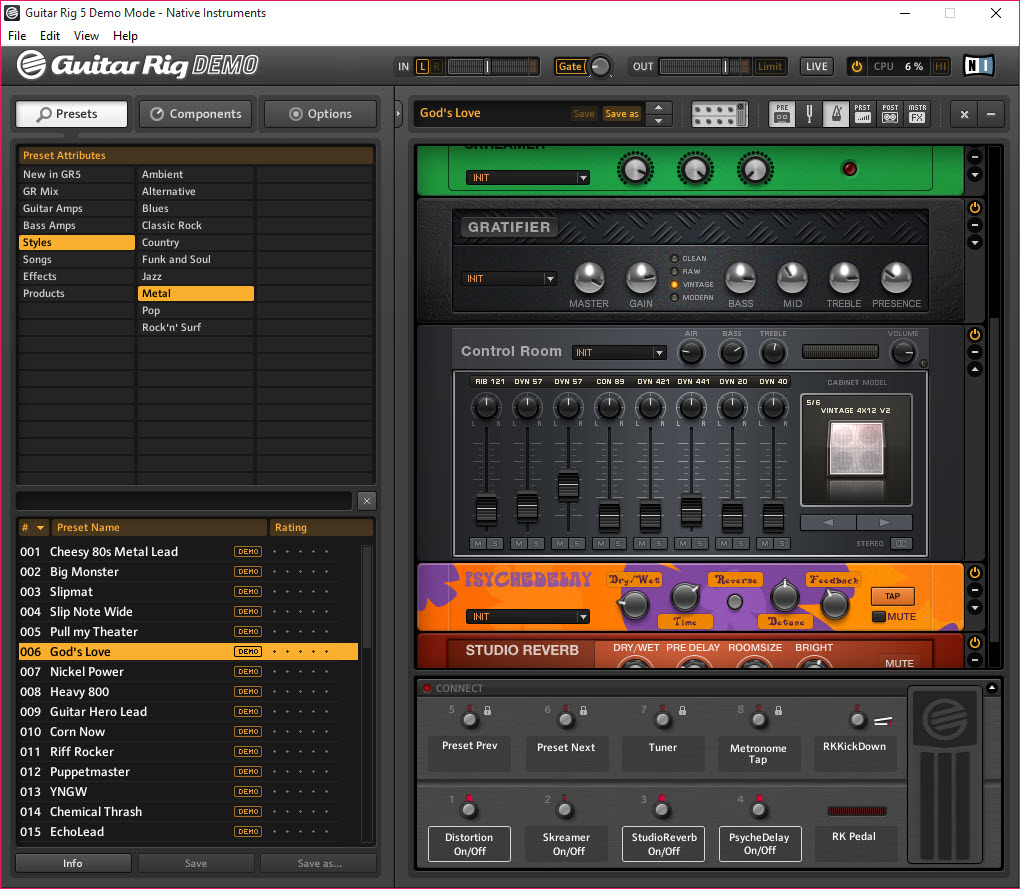
Task: Click the preset search input field
Action: coord(184,501)
